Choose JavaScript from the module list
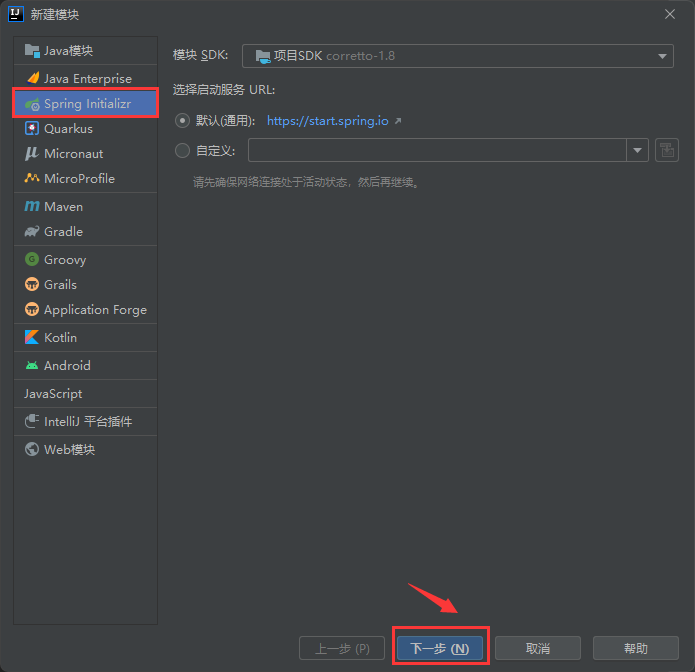The image size is (695, 672). pyautogui.click(x=53, y=394)
